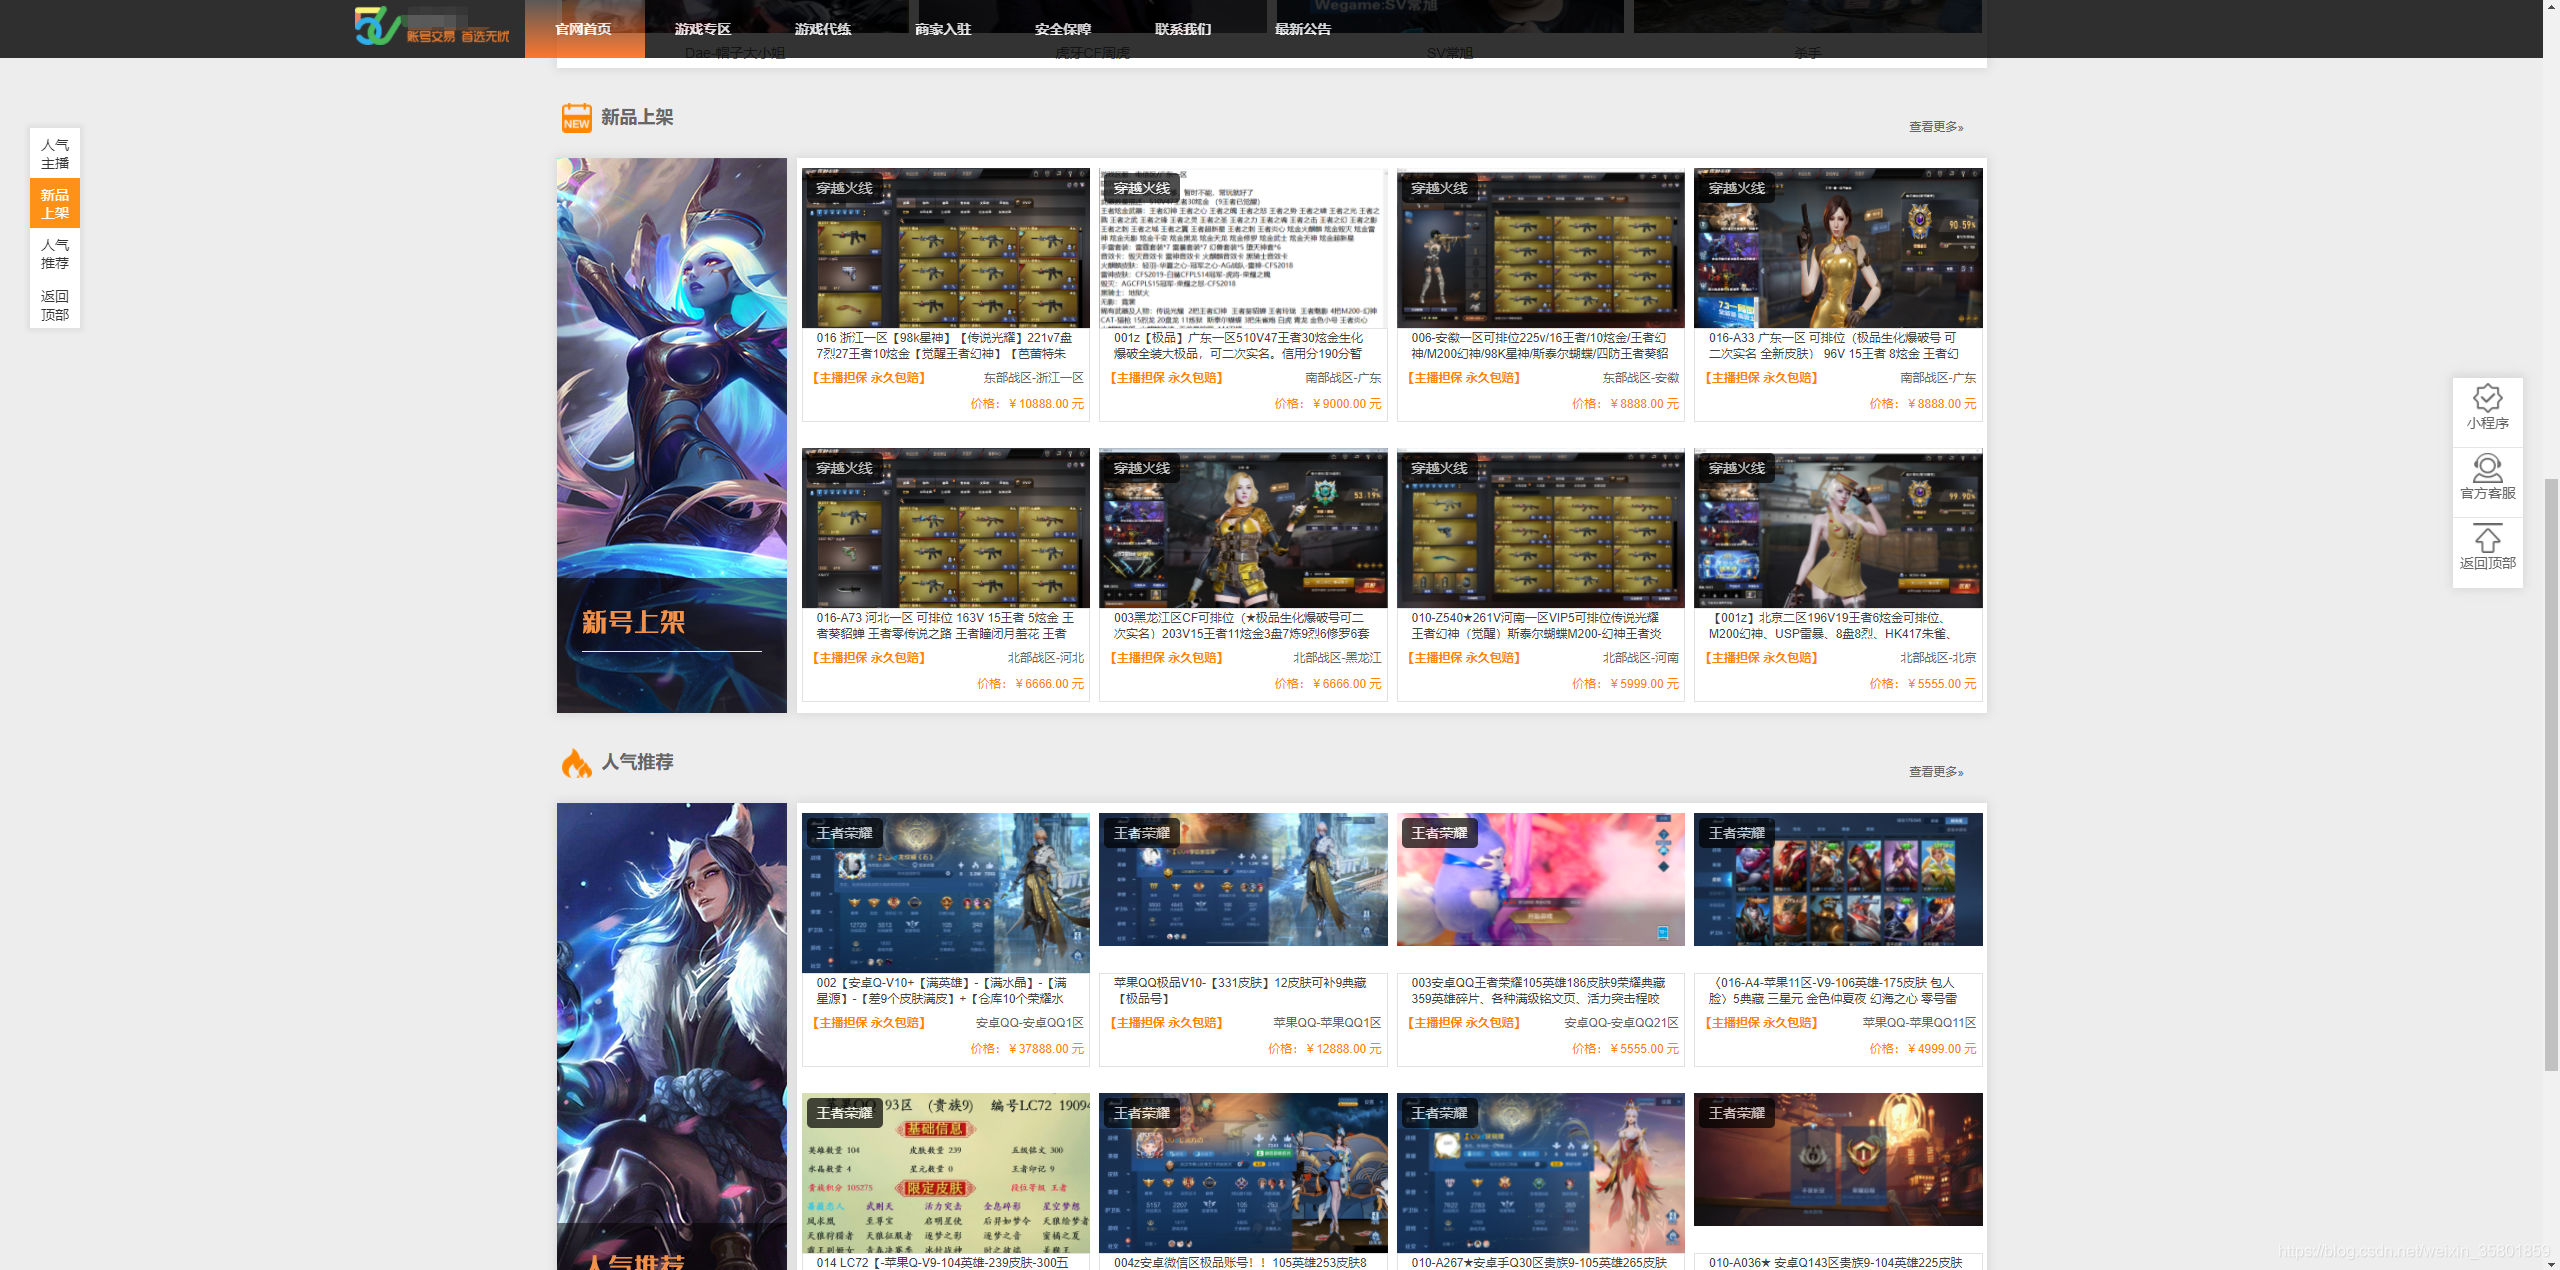
Task: Click 人气推荐 in left floating menu
Action: tap(55, 254)
